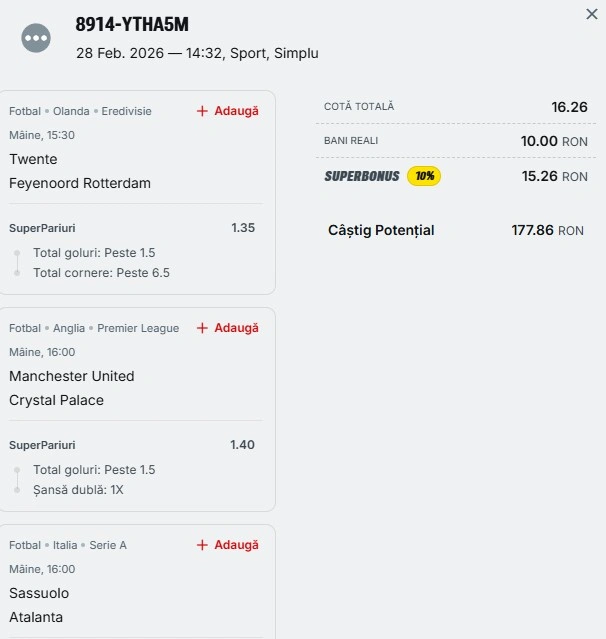Close the bet slip details panel
Screen dimensions: 606x639
[591, 14]
